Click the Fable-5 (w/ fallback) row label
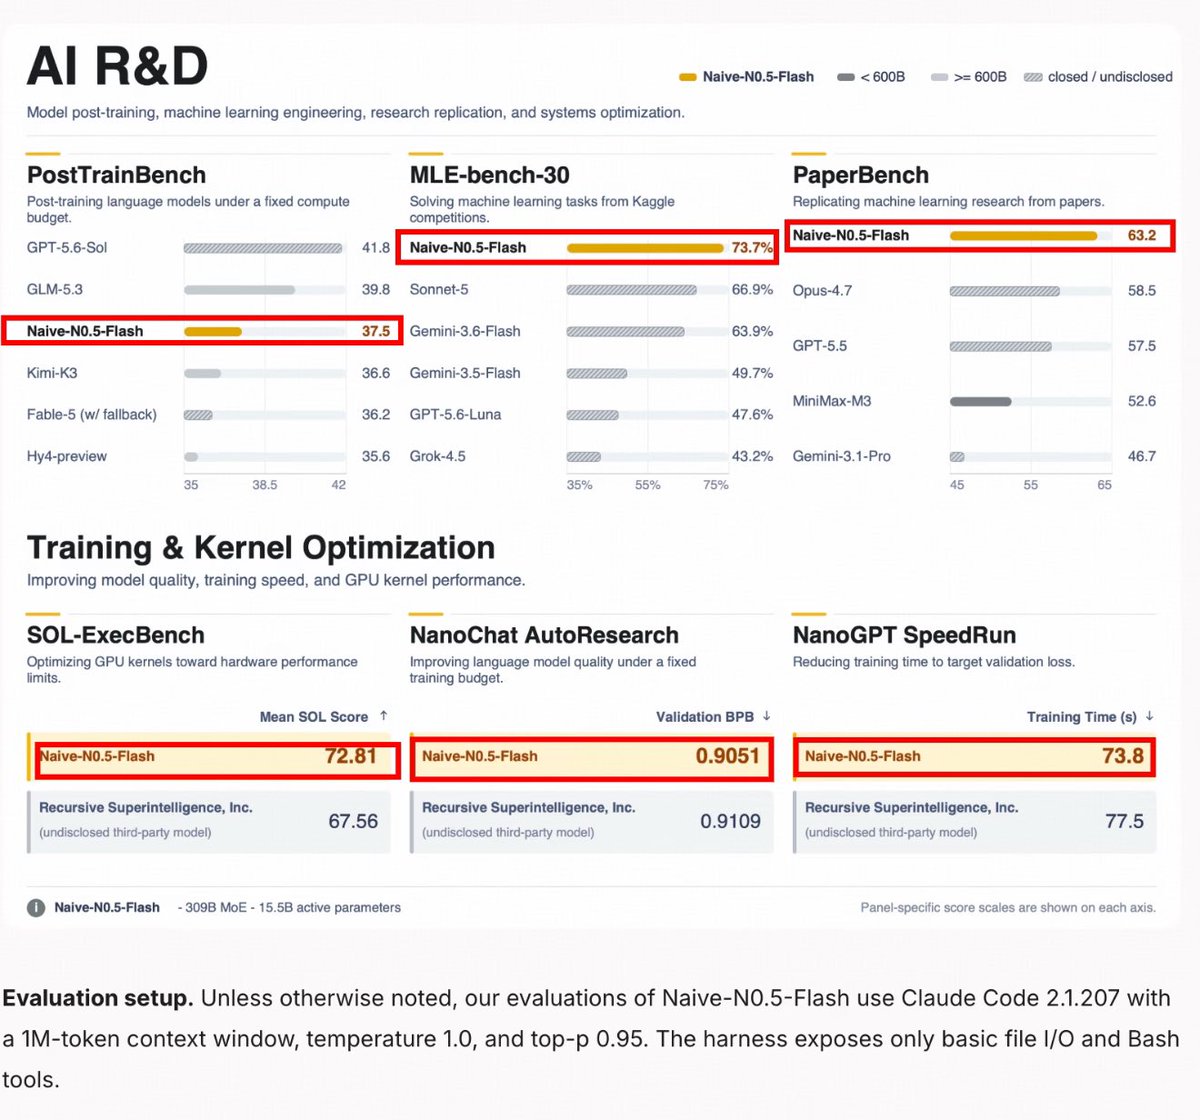This screenshot has height=1120, width=1200. [92, 414]
